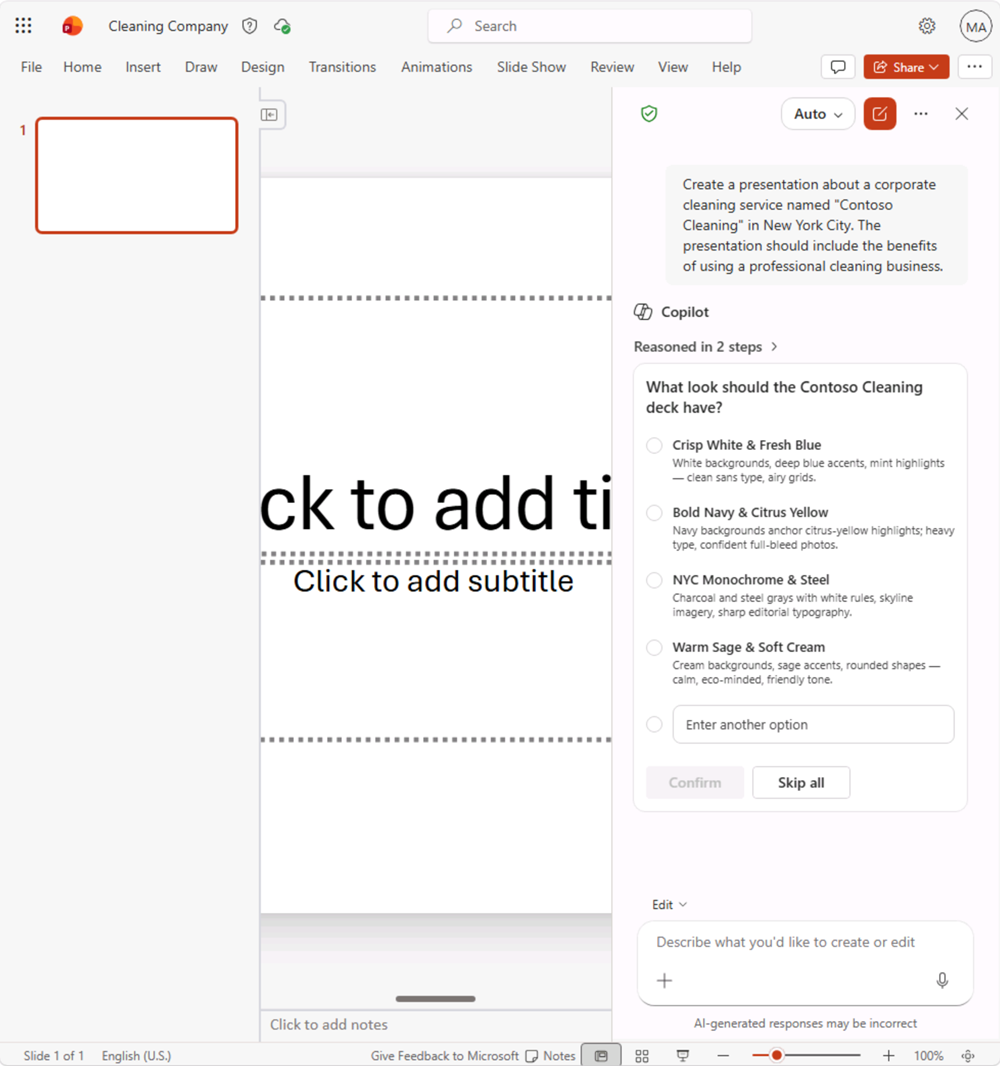Adjust the zoom slider handle
Screen dimensions: 1000x1066
pos(776,1056)
